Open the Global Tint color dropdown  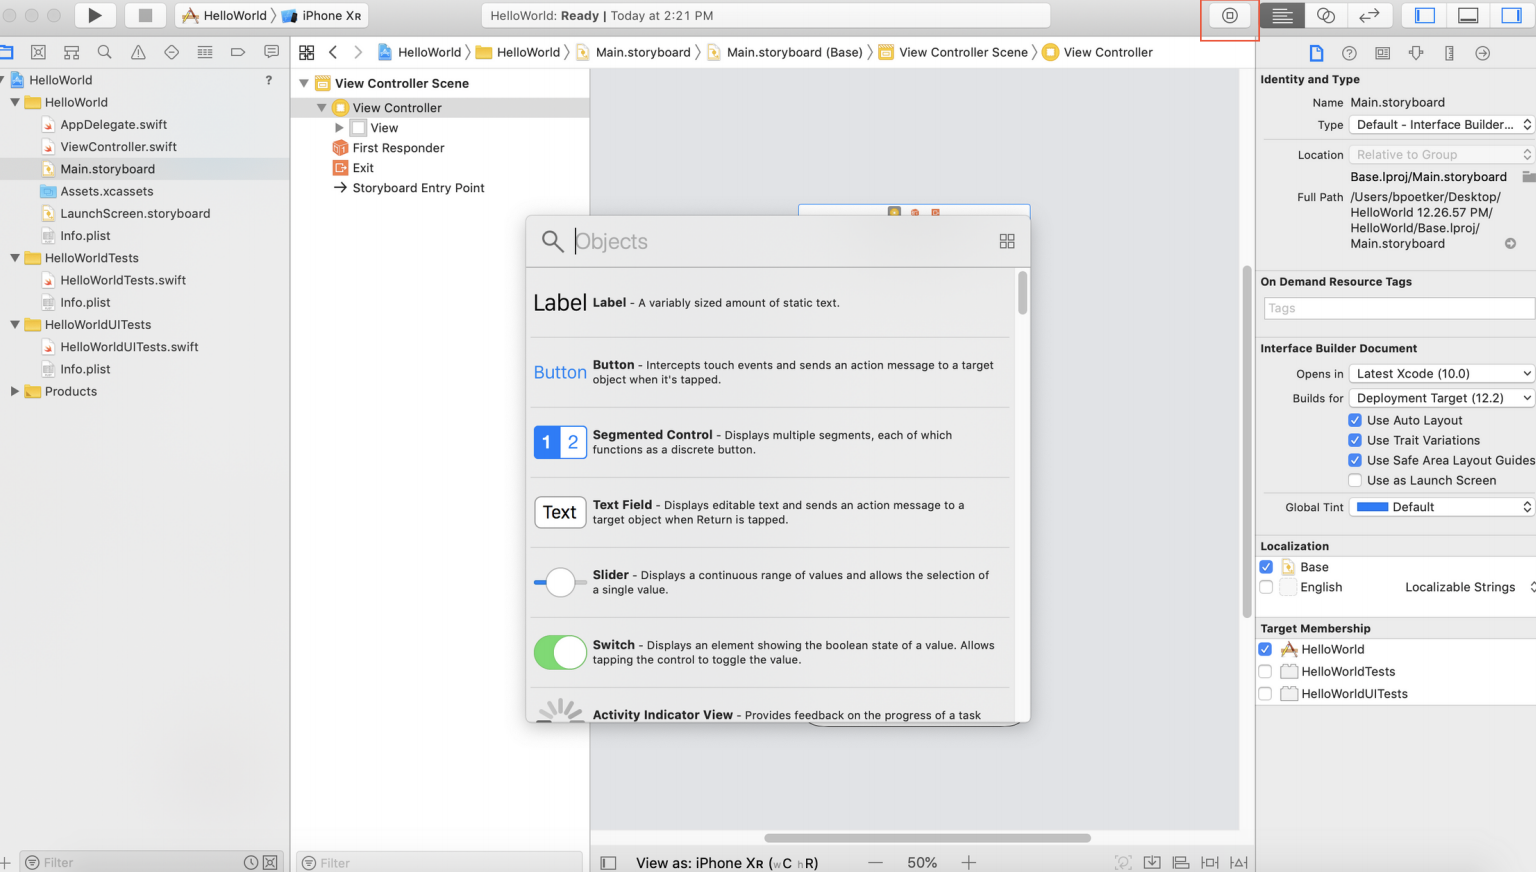[x=1441, y=507]
